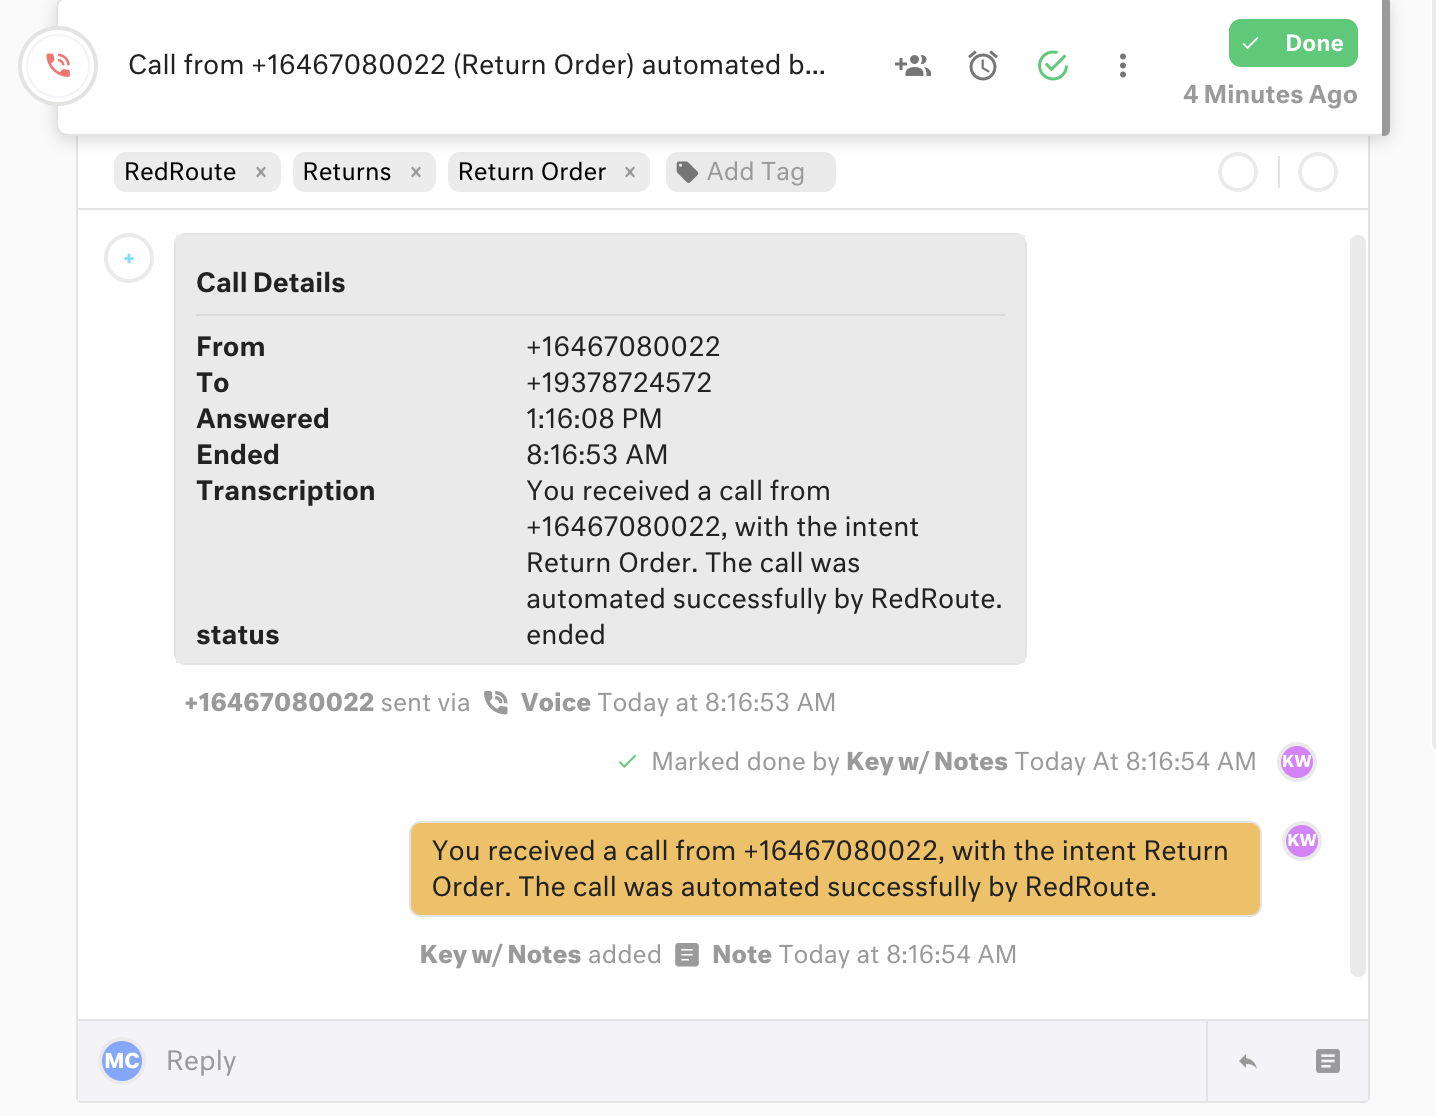1436x1116 pixels.
Task: Switch to the internal note icon
Action: pos(1327,1061)
